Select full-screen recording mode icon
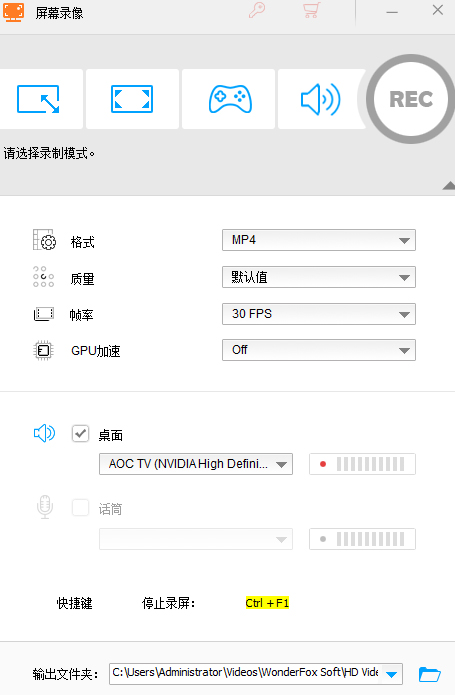The width and height of the screenshot is (455, 695). [x=132, y=99]
